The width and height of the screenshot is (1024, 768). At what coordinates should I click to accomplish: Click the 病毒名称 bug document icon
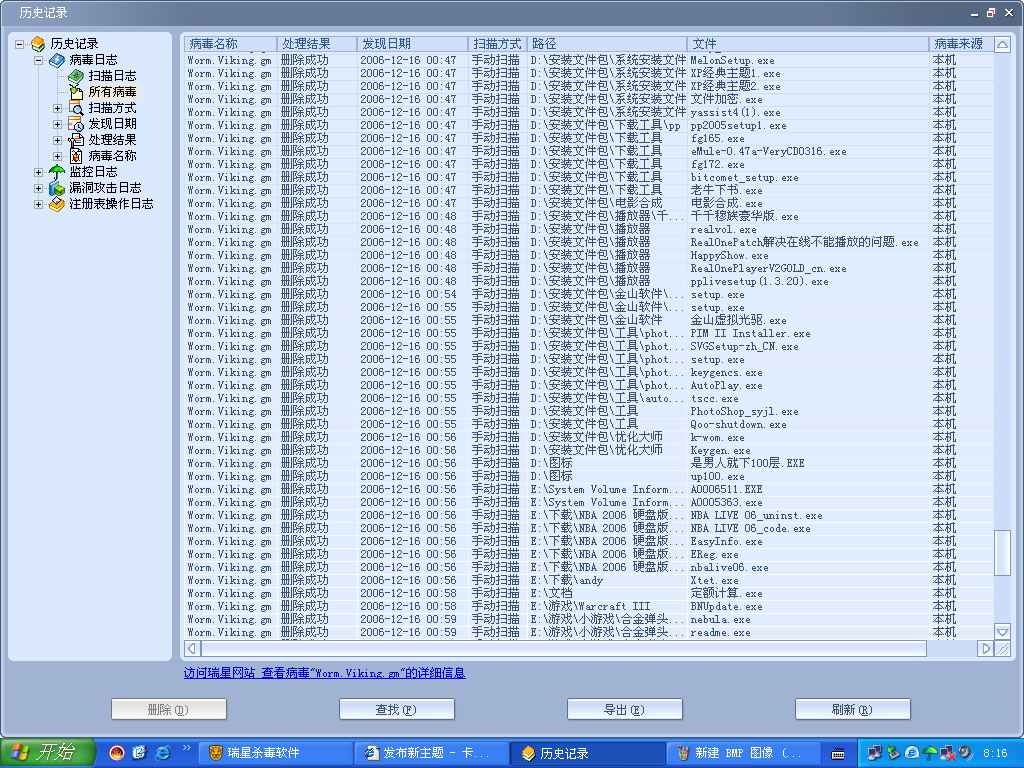click(x=76, y=156)
